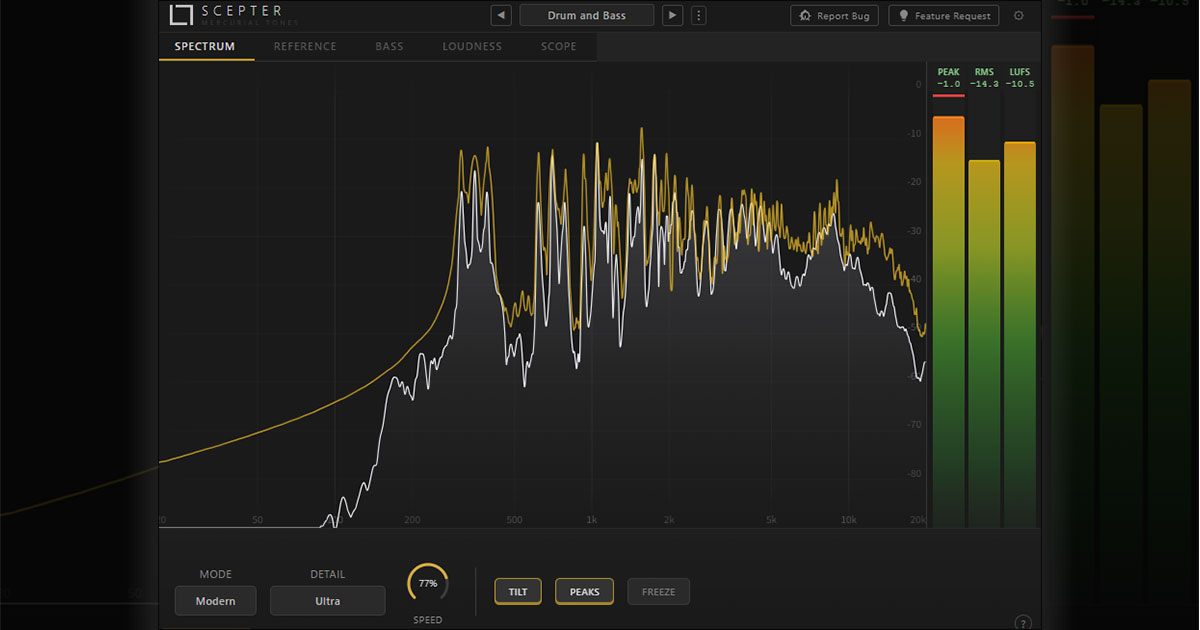Expand the Mode selector showing Modern
Viewport: 1200px width, 630px height.
pyautogui.click(x=215, y=601)
